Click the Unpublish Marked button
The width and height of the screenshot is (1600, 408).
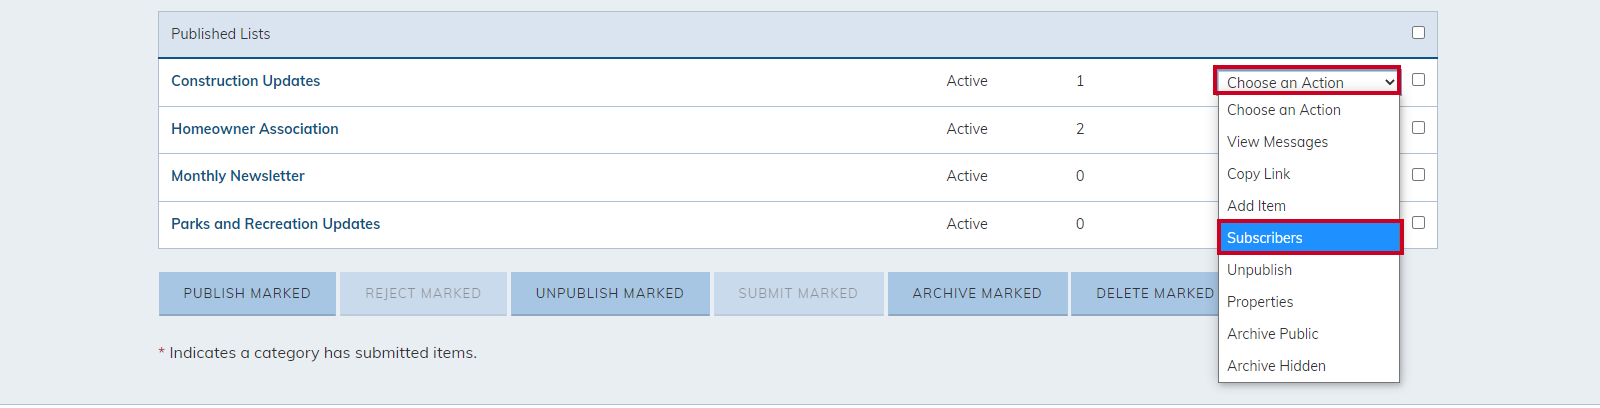point(610,294)
